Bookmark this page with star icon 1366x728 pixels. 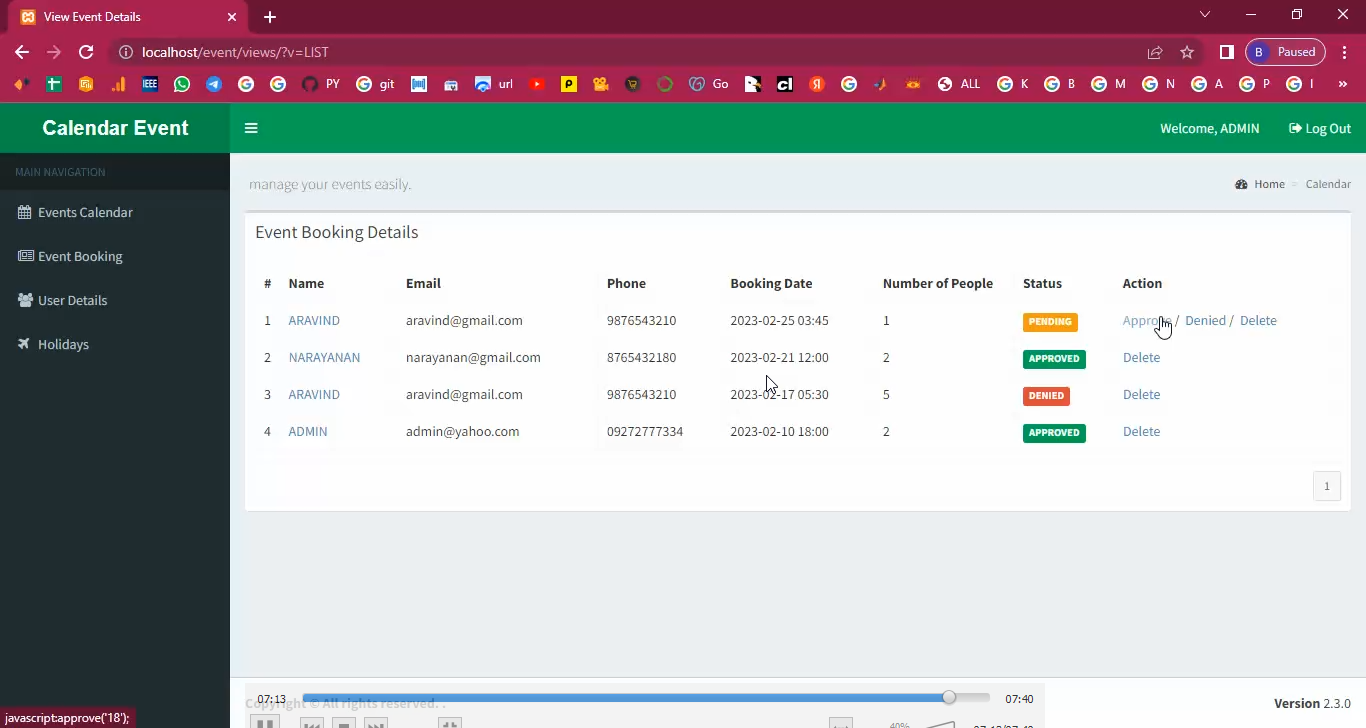click(x=1187, y=52)
